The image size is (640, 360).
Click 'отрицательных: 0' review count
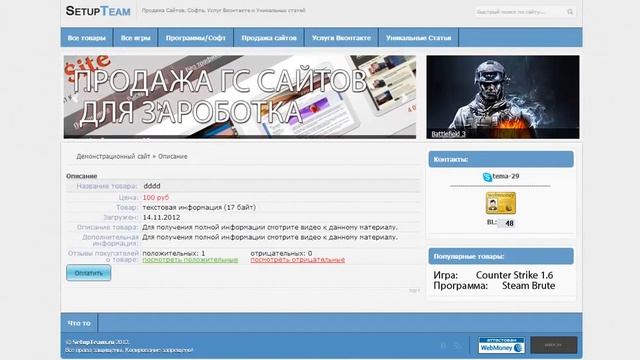pyautogui.click(x=281, y=253)
